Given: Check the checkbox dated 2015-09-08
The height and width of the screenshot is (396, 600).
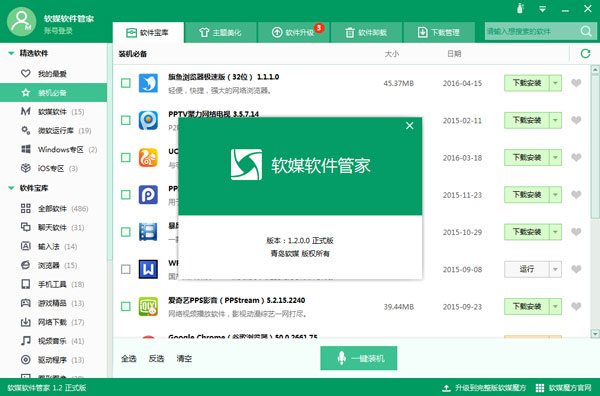Looking at the screenshot, I should point(126,269).
